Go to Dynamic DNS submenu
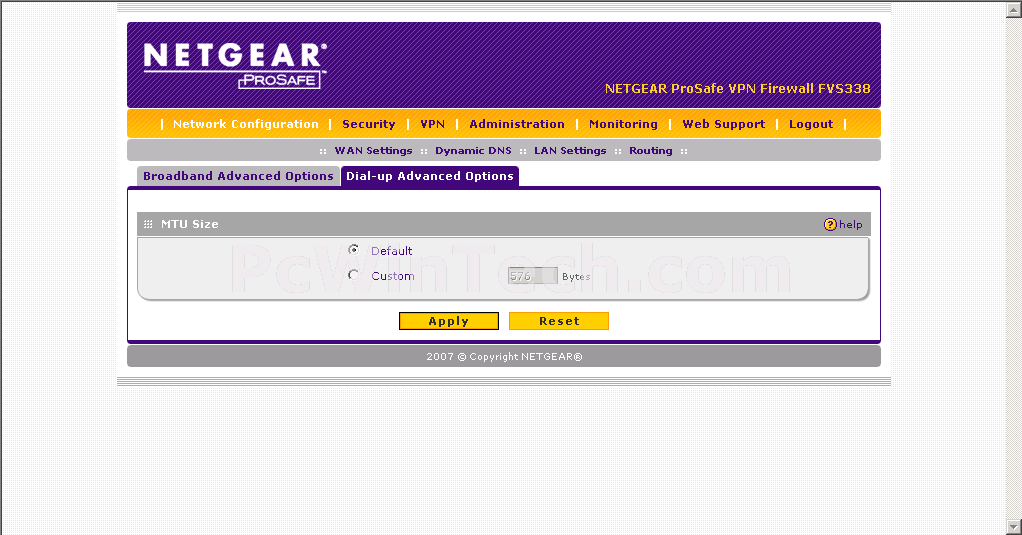The height and width of the screenshot is (535, 1022). coord(473,151)
